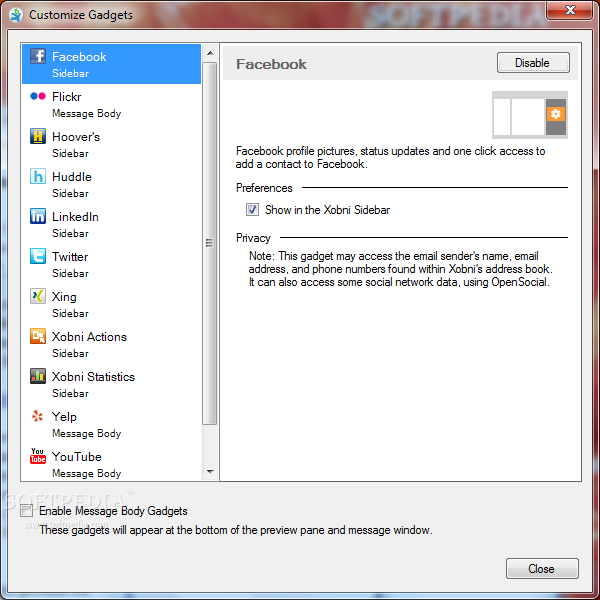The width and height of the screenshot is (600, 600).
Task: Click 'Sidebar' label under LinkedIn
Action: pos(70,233)
